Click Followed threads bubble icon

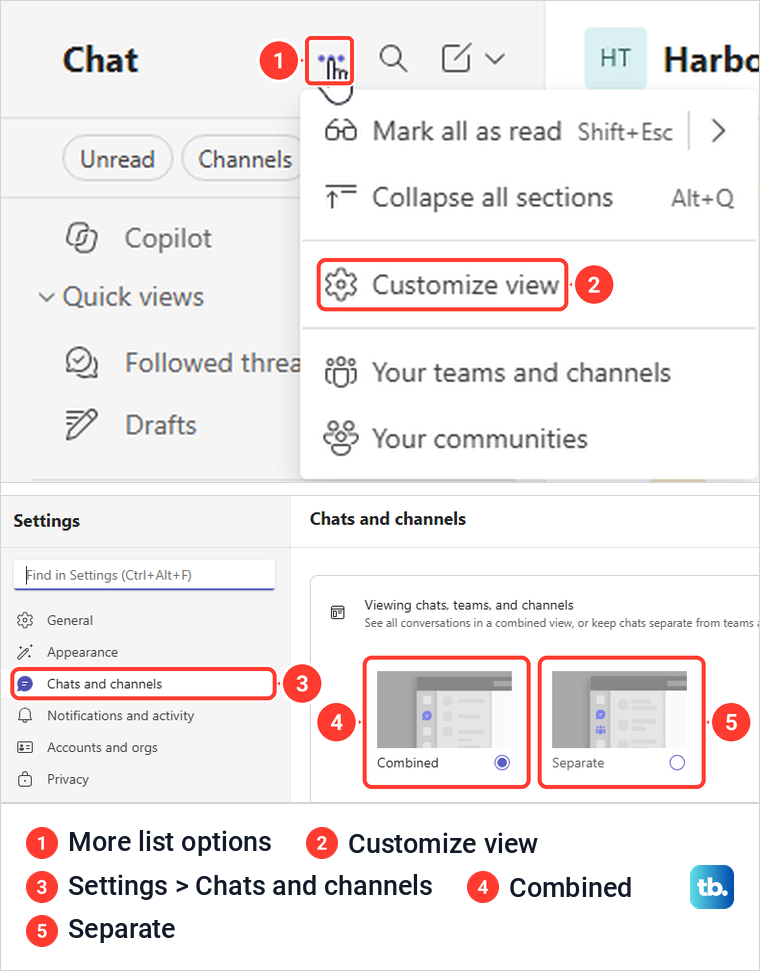point(82,363)
